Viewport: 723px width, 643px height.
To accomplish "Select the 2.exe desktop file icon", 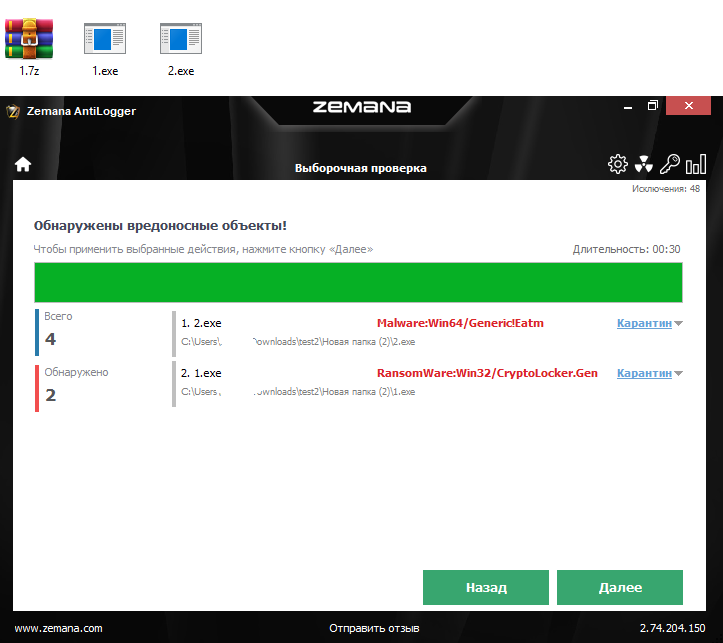I will 181,39.
